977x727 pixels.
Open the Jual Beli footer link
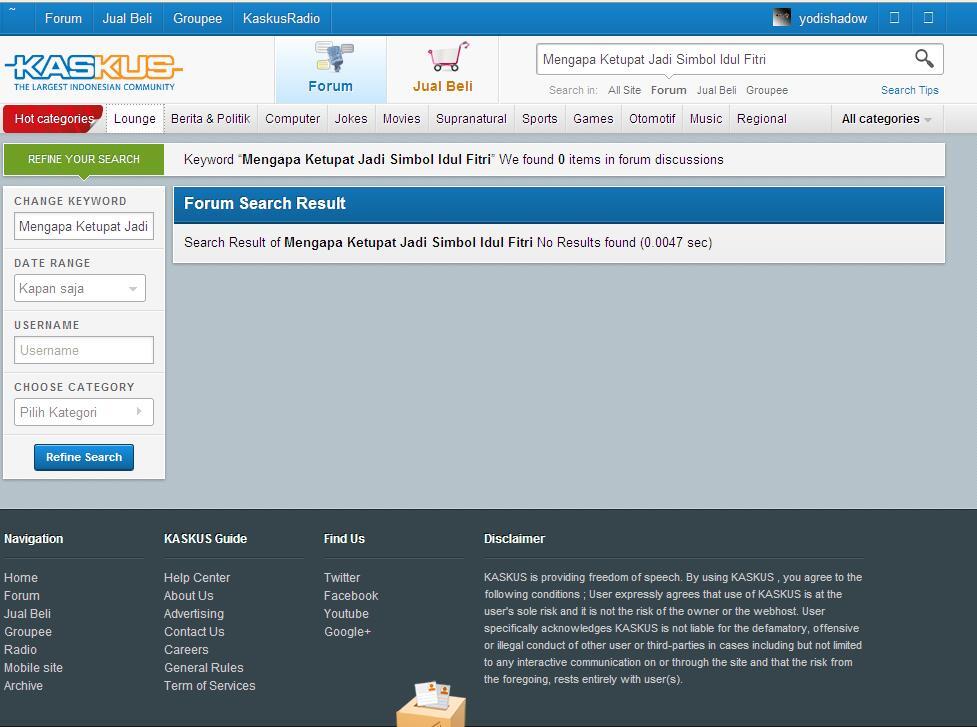(x=27, y=614)
